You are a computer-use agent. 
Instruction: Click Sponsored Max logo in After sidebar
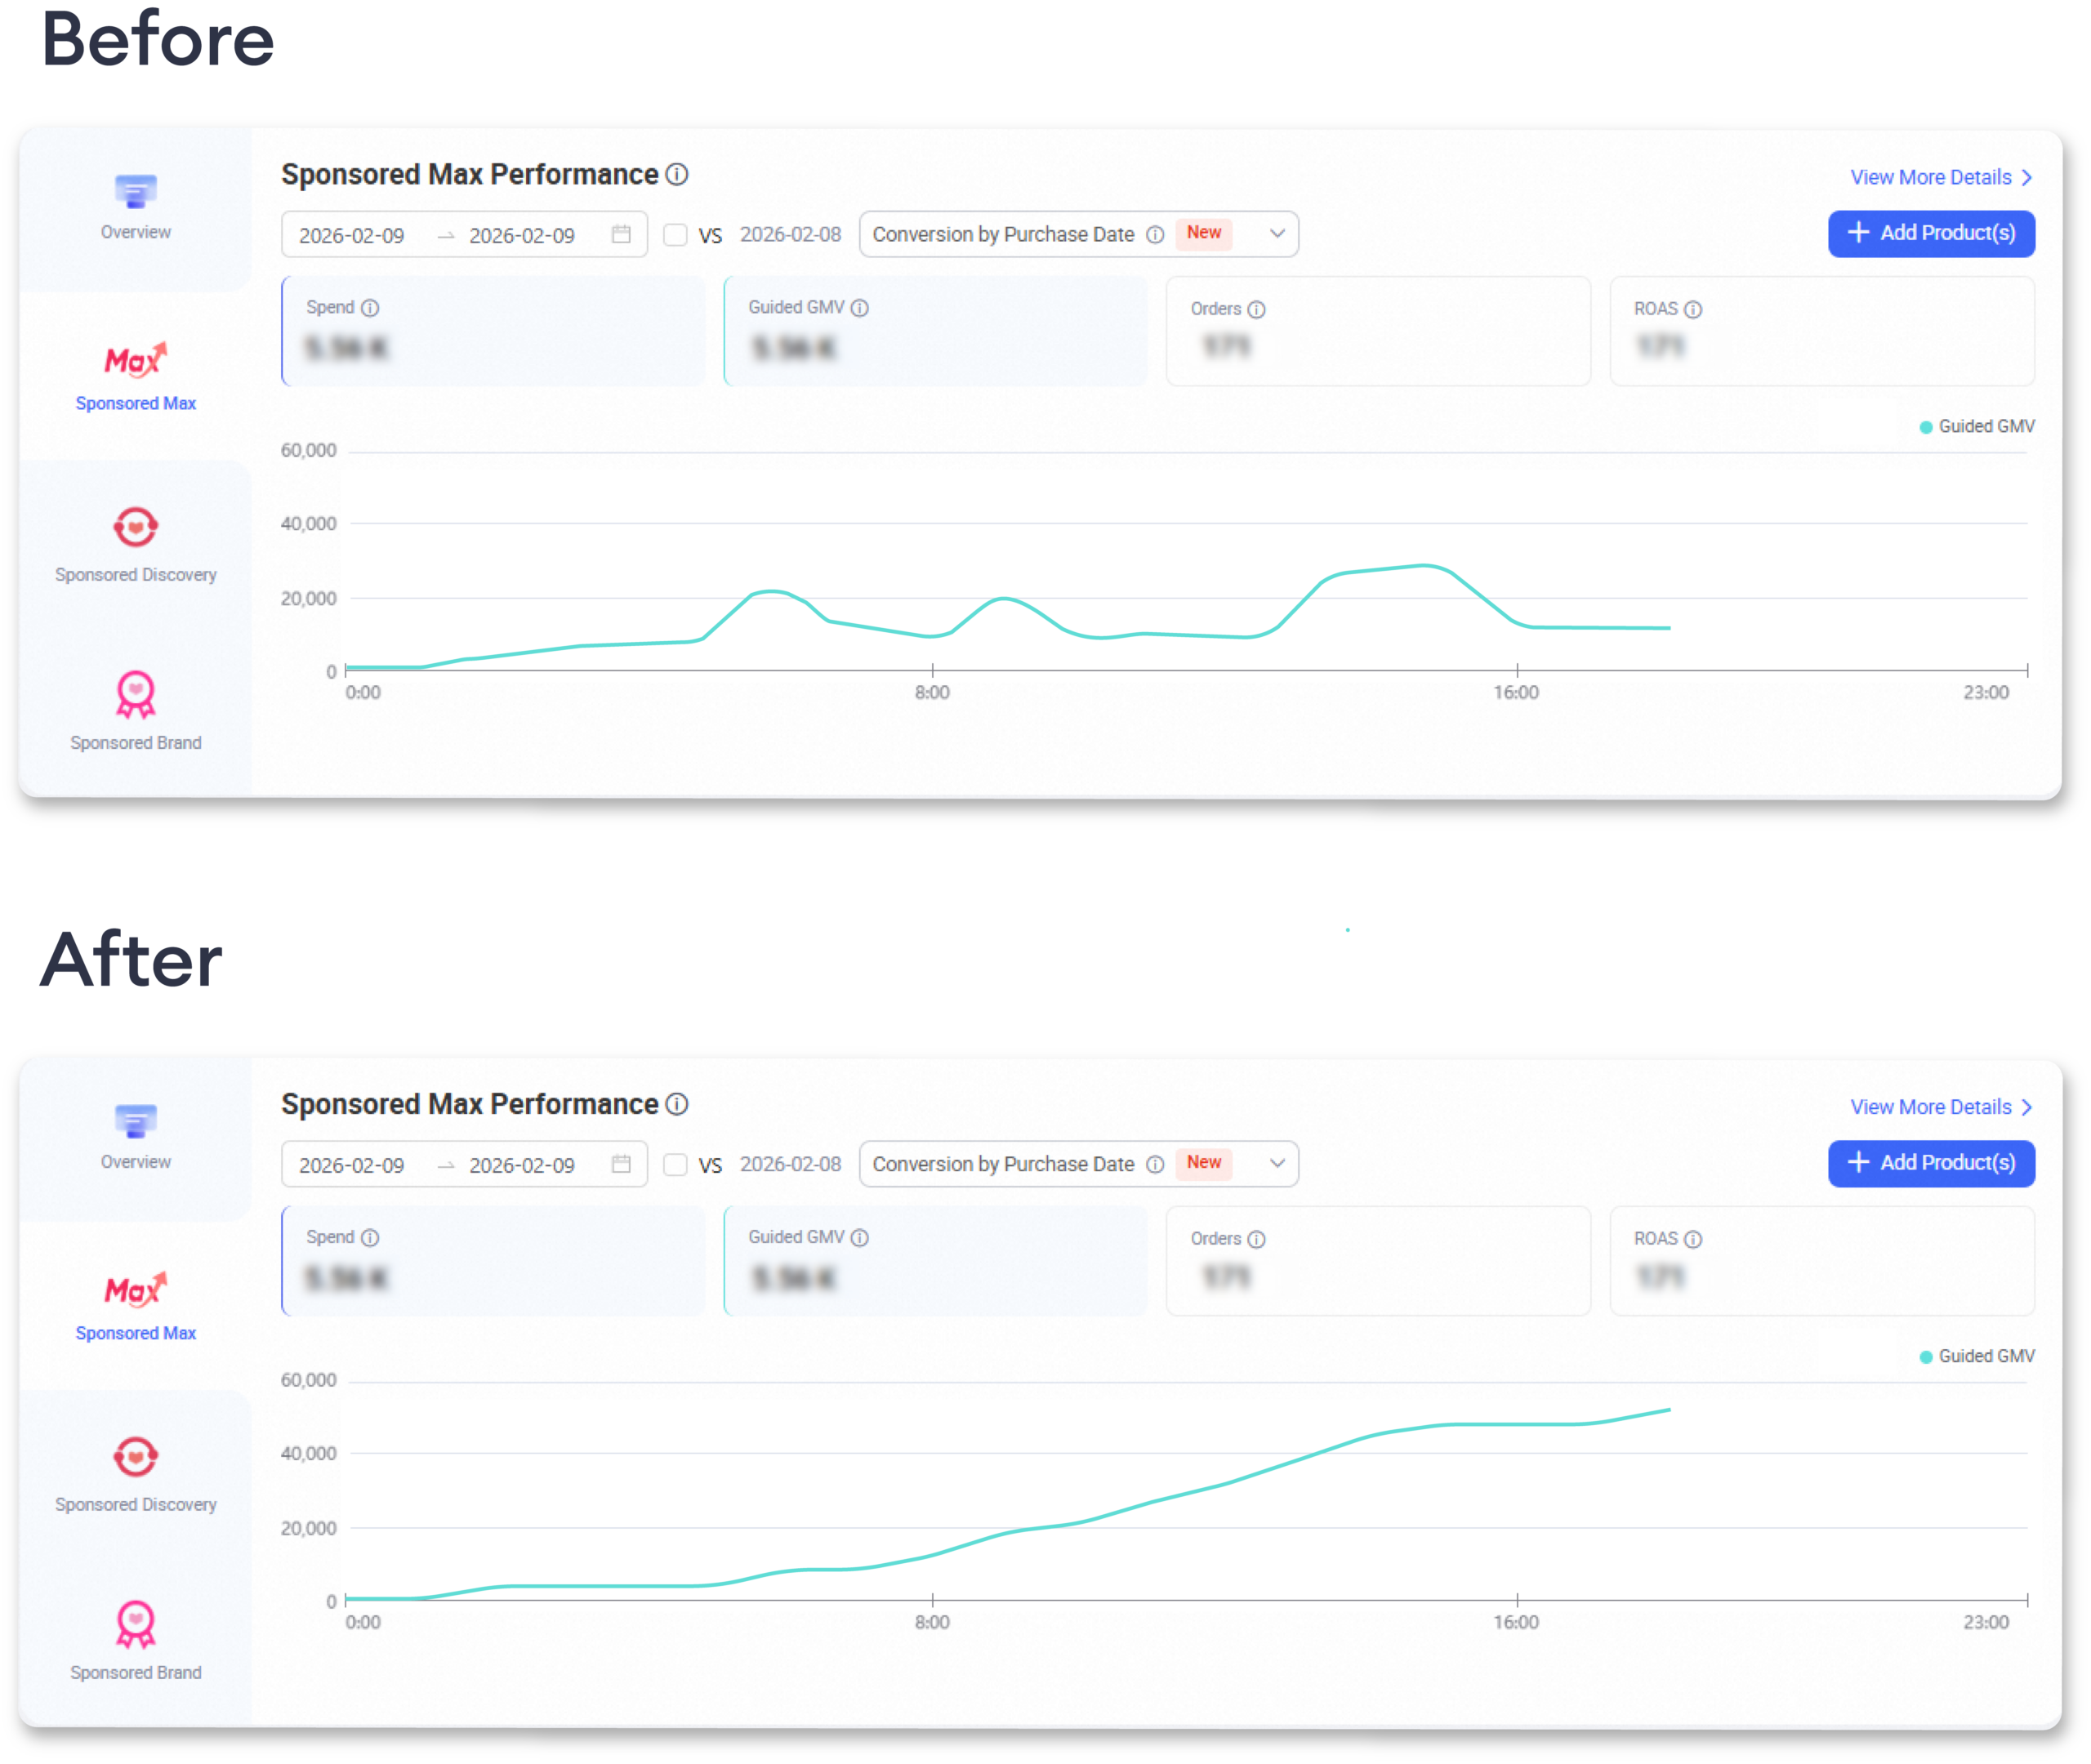[135, 1289]
